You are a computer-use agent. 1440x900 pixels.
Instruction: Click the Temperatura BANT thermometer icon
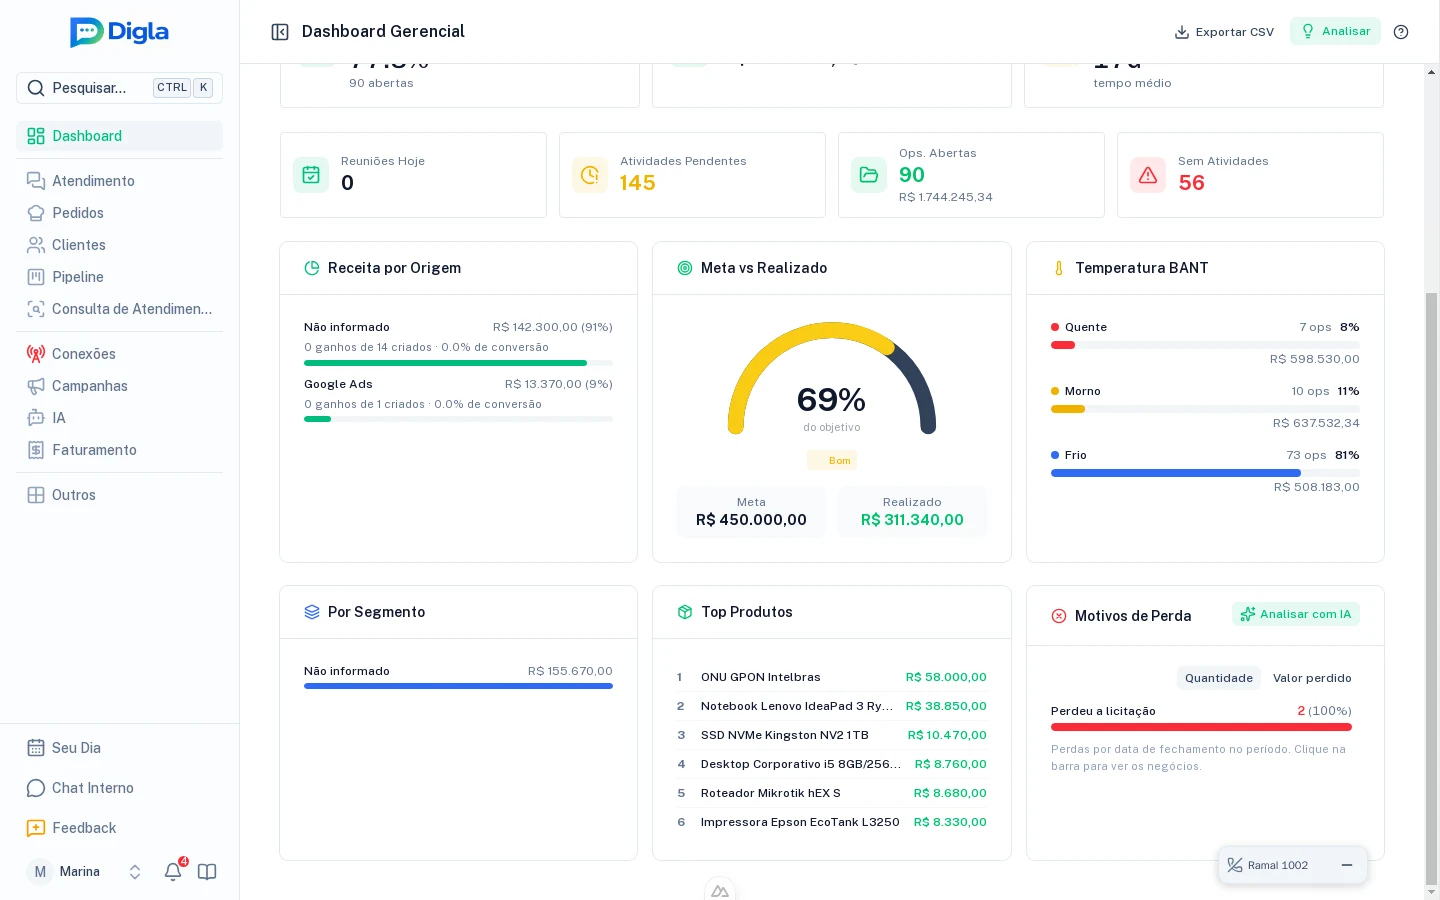1059,268
